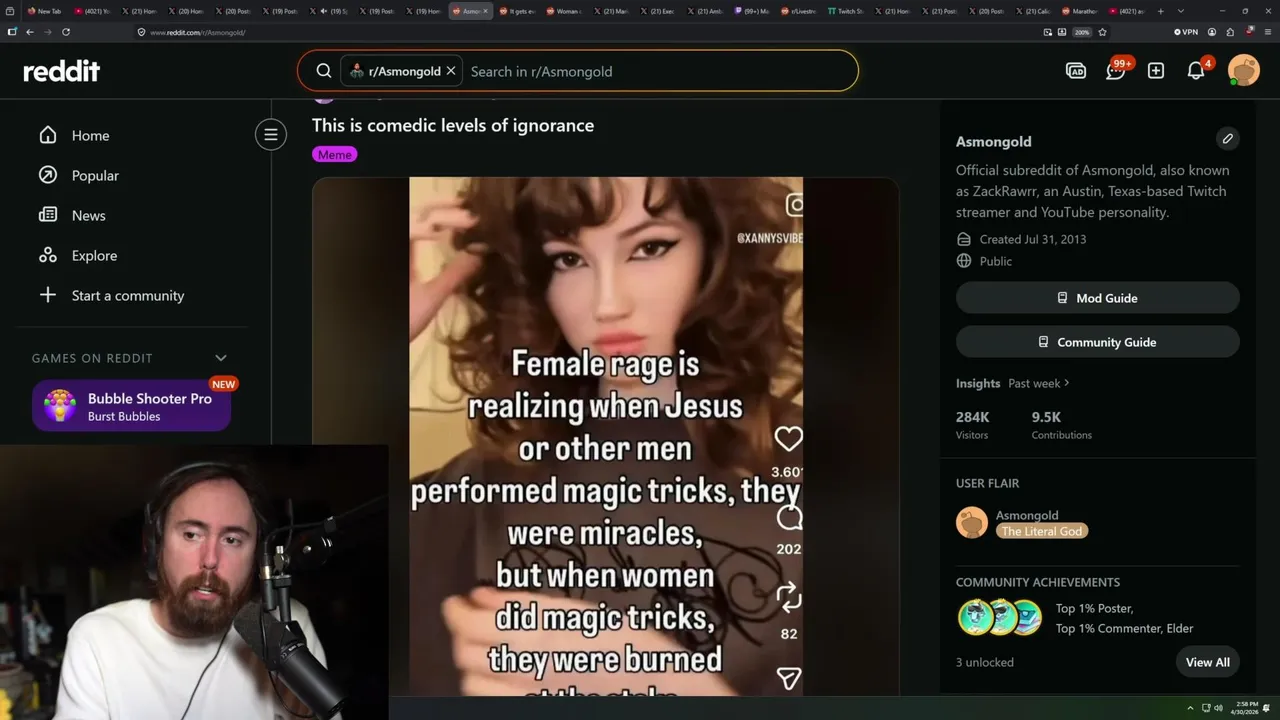Click the video post thumbnail
1280x720 pixels.
click(605, 436)
